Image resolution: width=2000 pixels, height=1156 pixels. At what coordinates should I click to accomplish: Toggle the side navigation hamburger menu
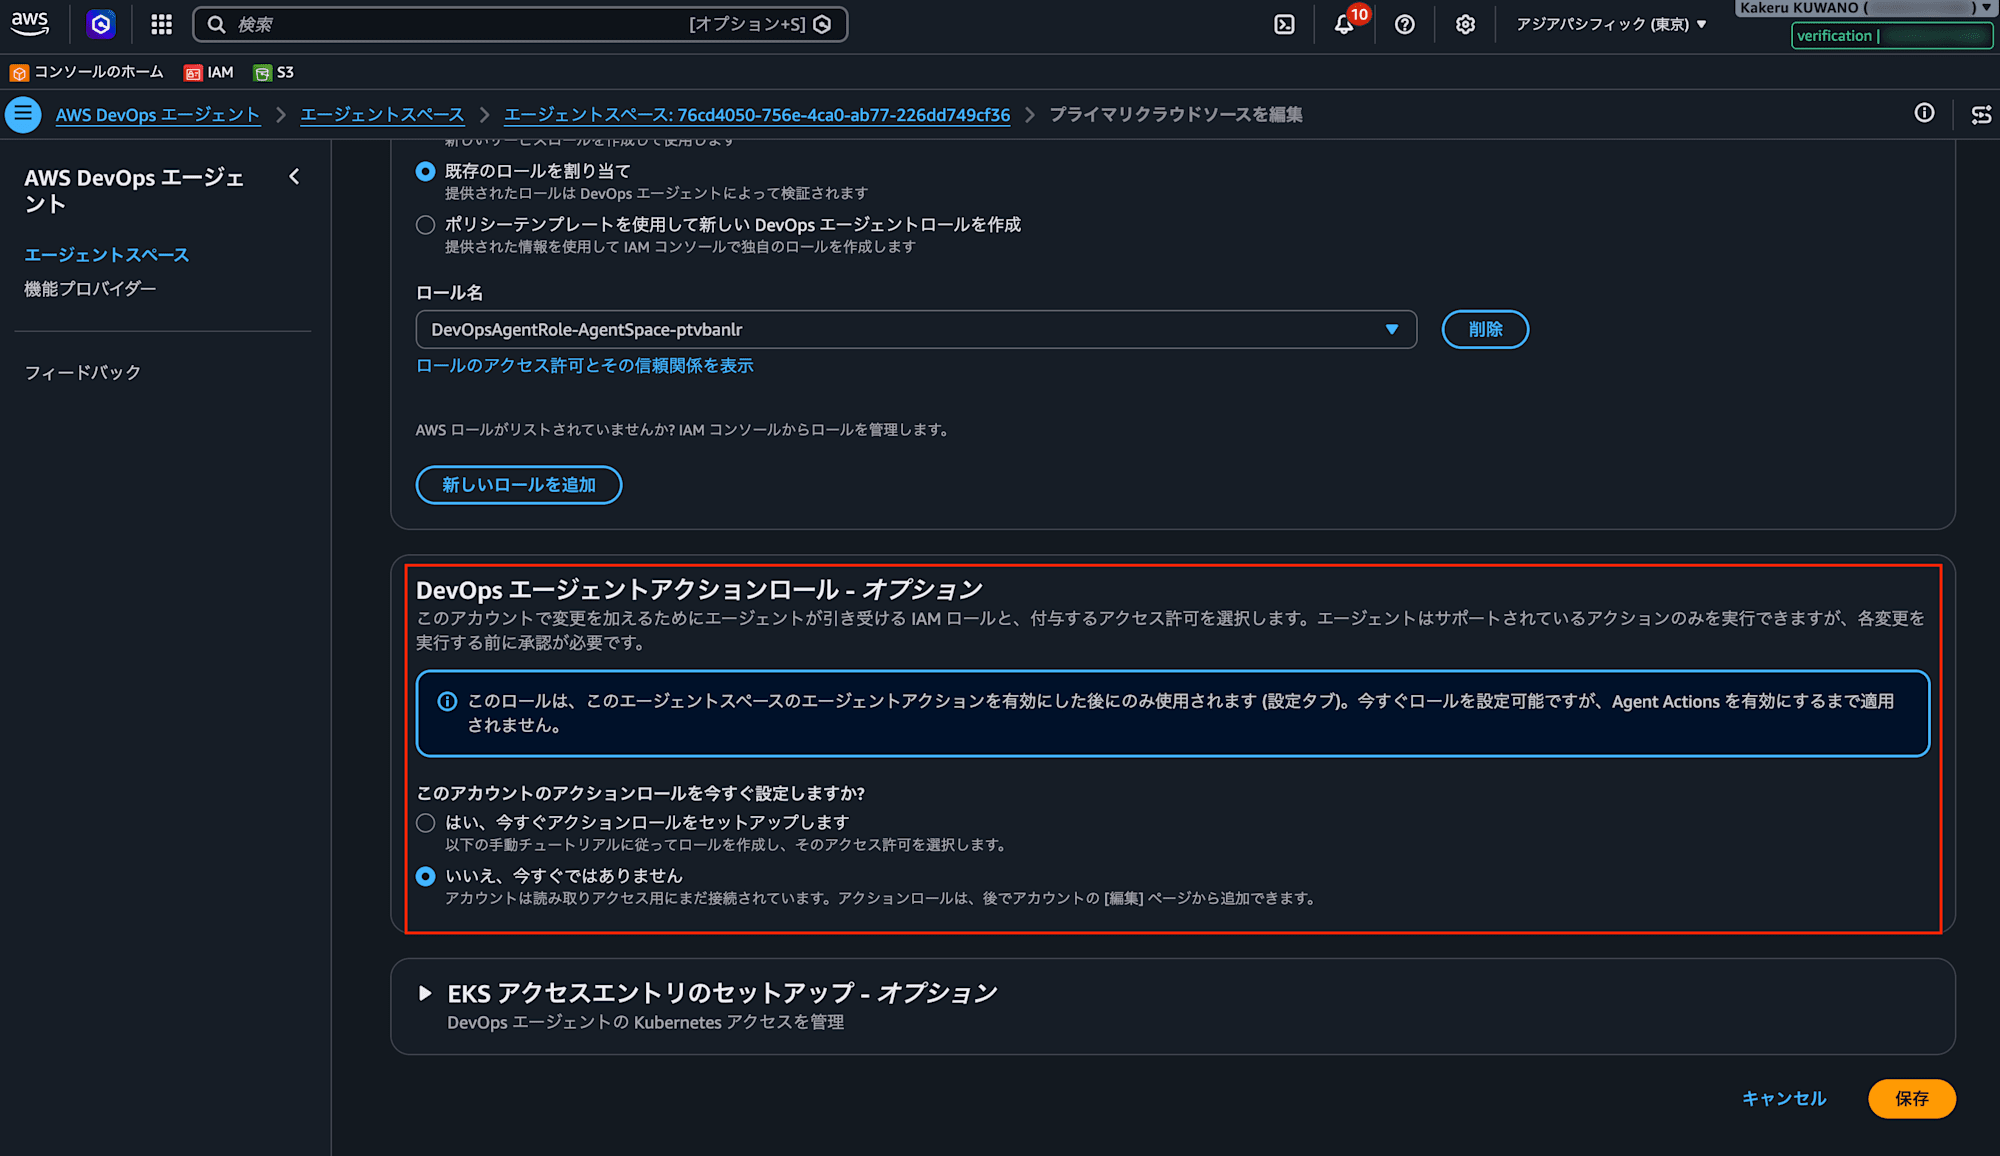pyautogui.click(x=23, y=114)
